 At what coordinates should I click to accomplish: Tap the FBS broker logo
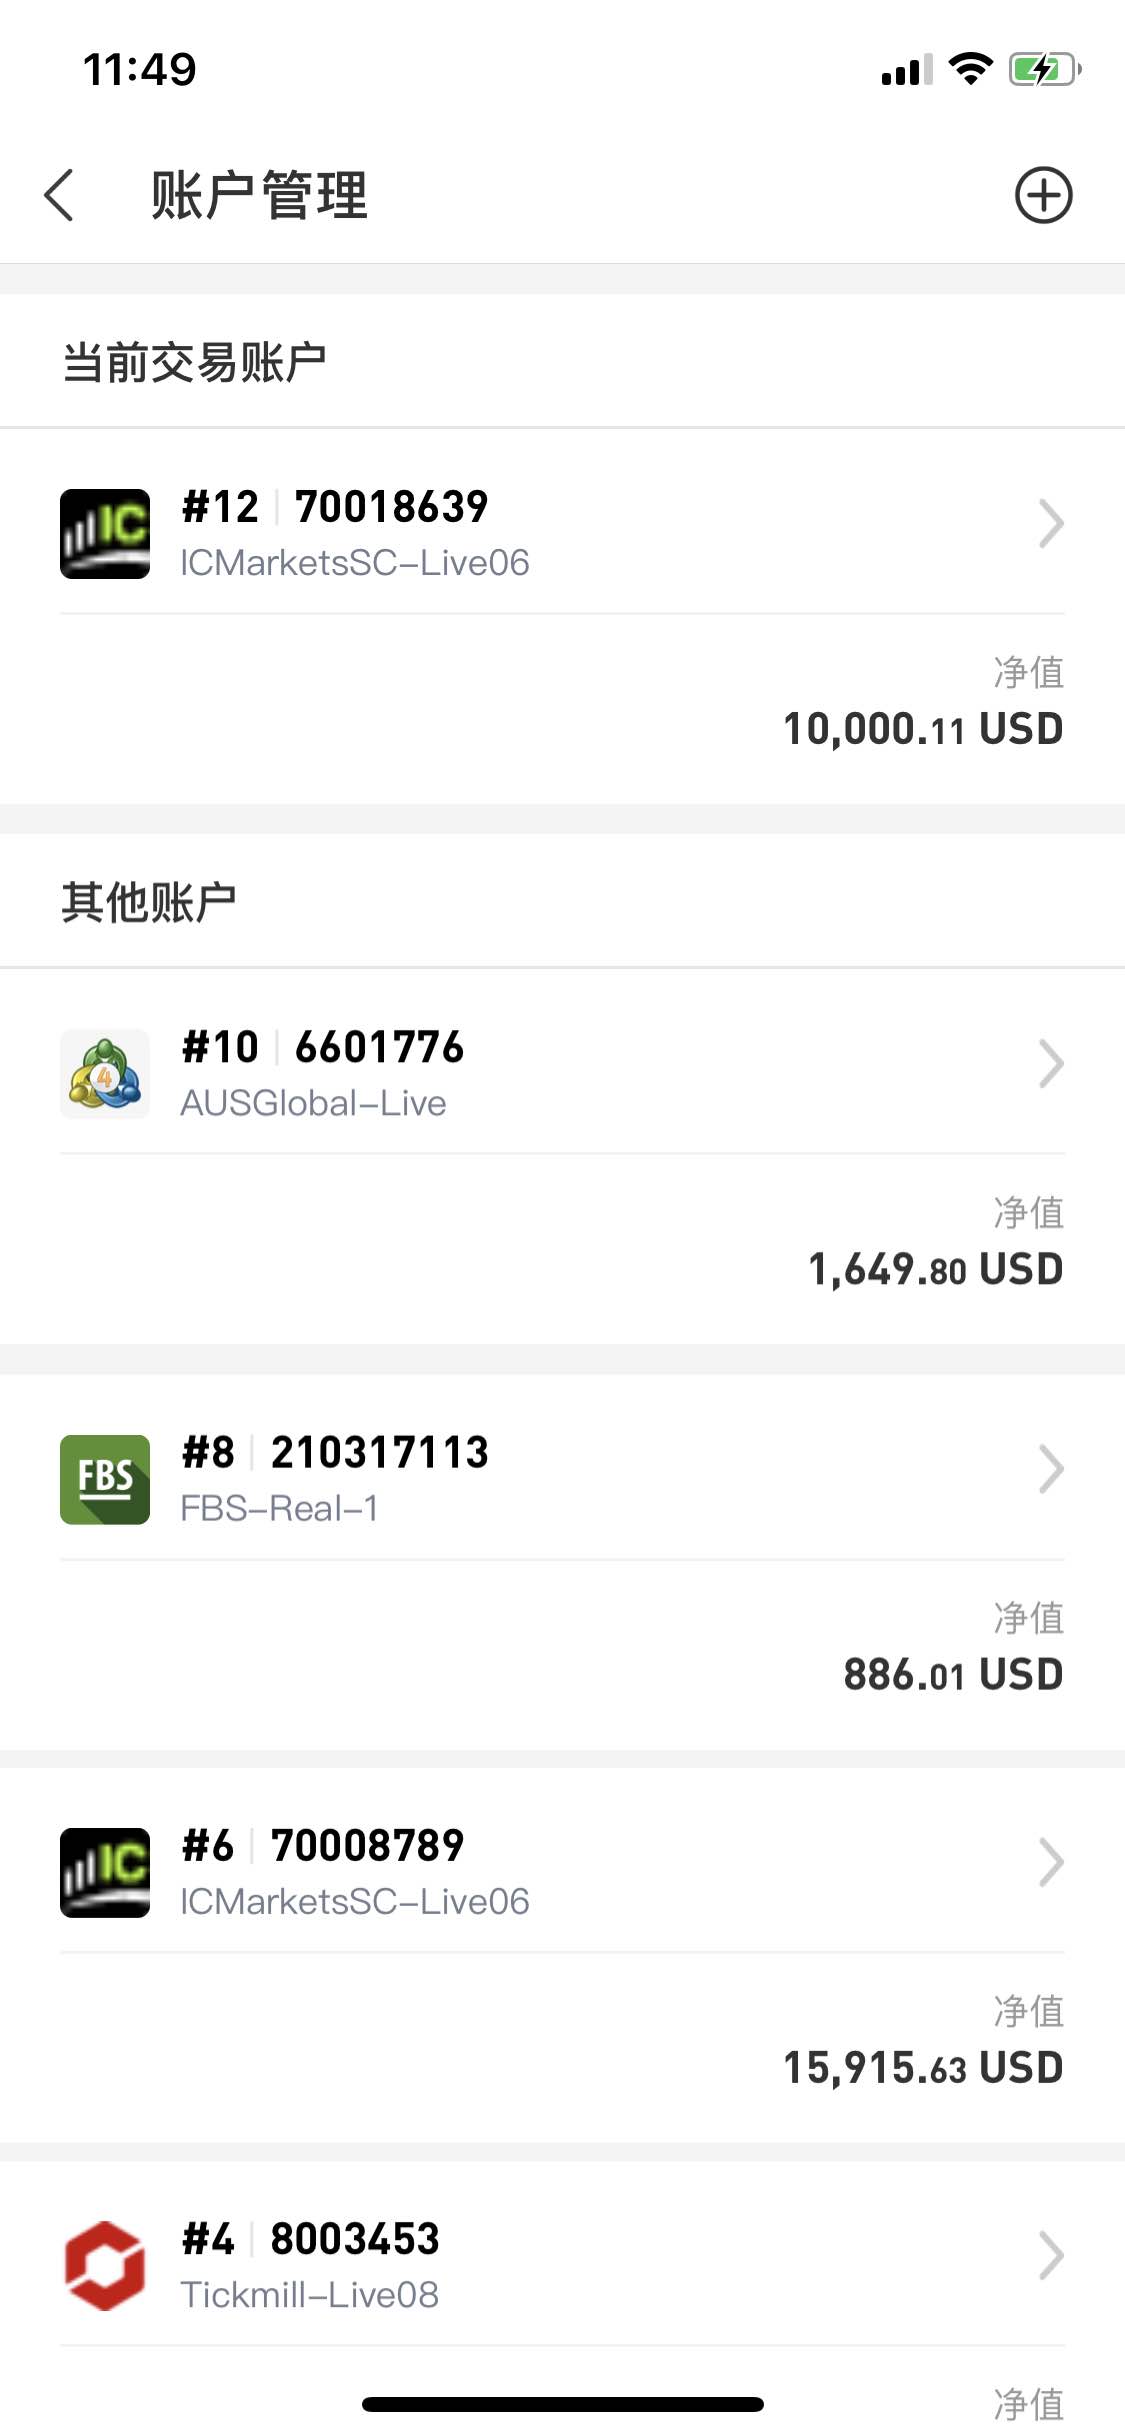105,1480
